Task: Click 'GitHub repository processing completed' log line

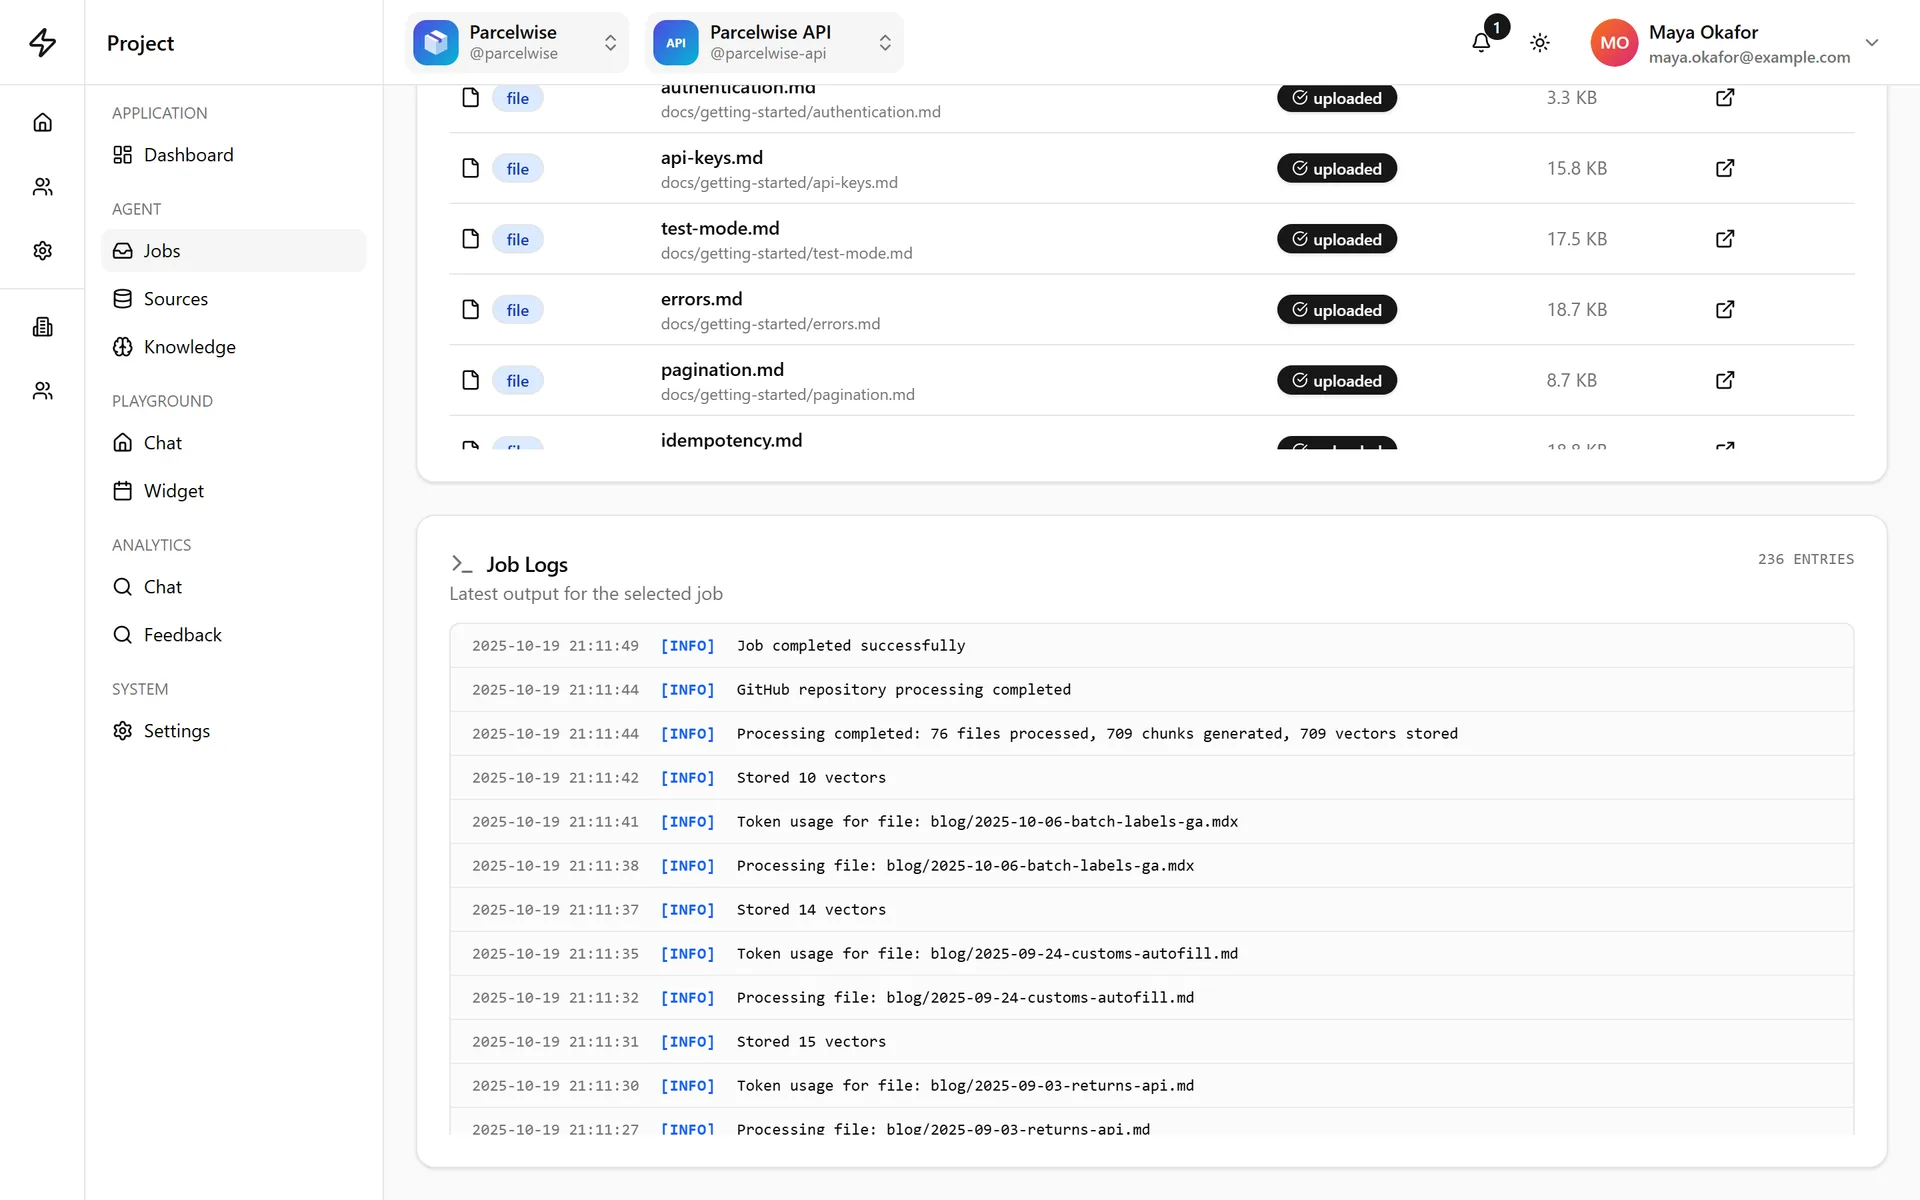Action: (1151, 690)
